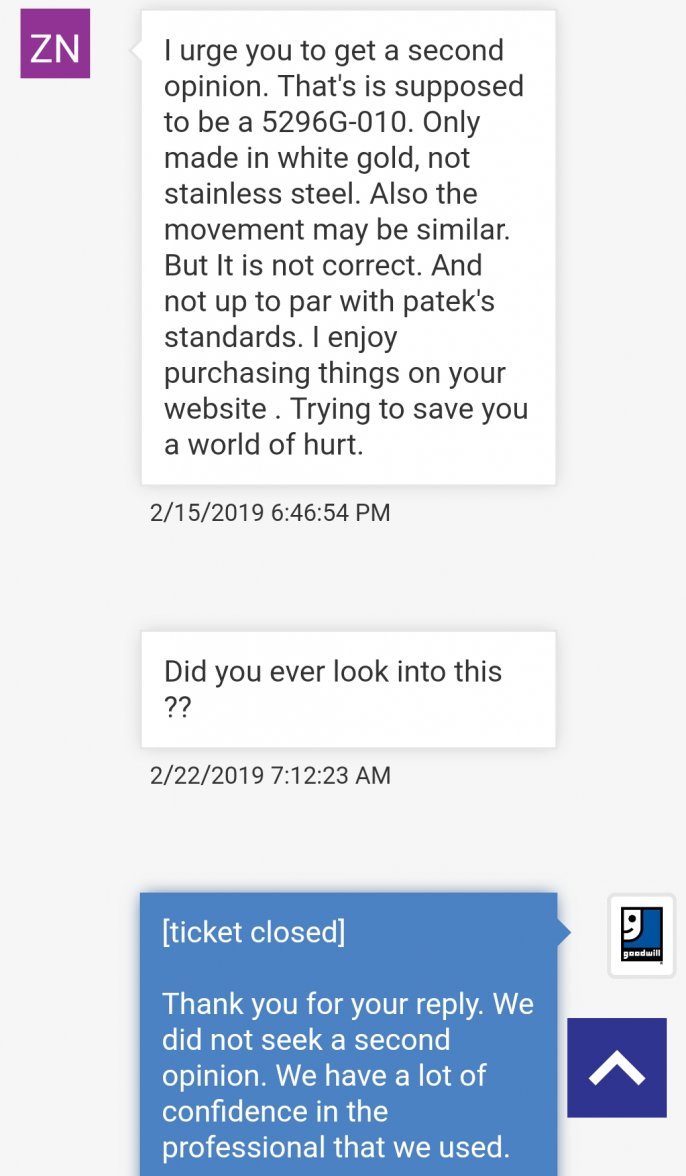Click the 2/15/2019 6:46:54 PM timestamp
686x1176 pixels.
270,512
